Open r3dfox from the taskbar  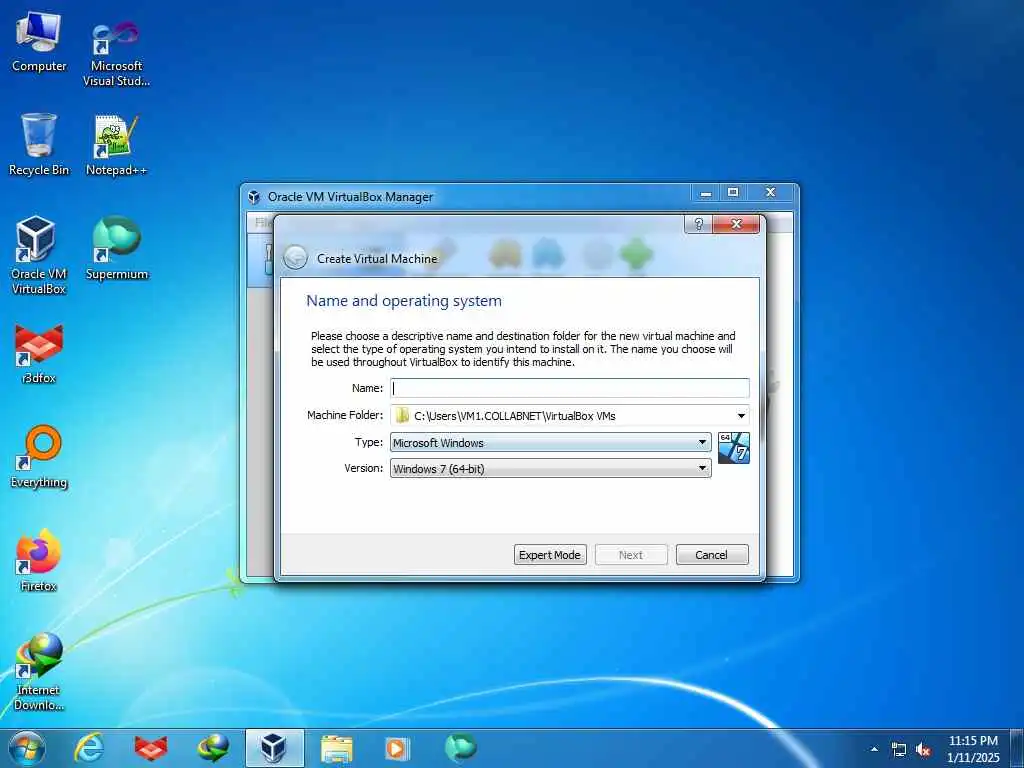(151, 748)
